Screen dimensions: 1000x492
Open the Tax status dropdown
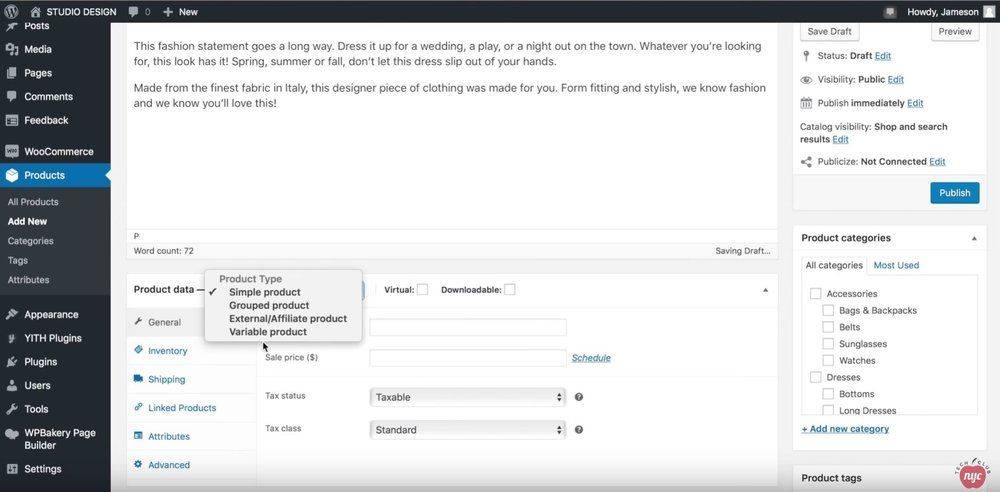coord(467,397)
